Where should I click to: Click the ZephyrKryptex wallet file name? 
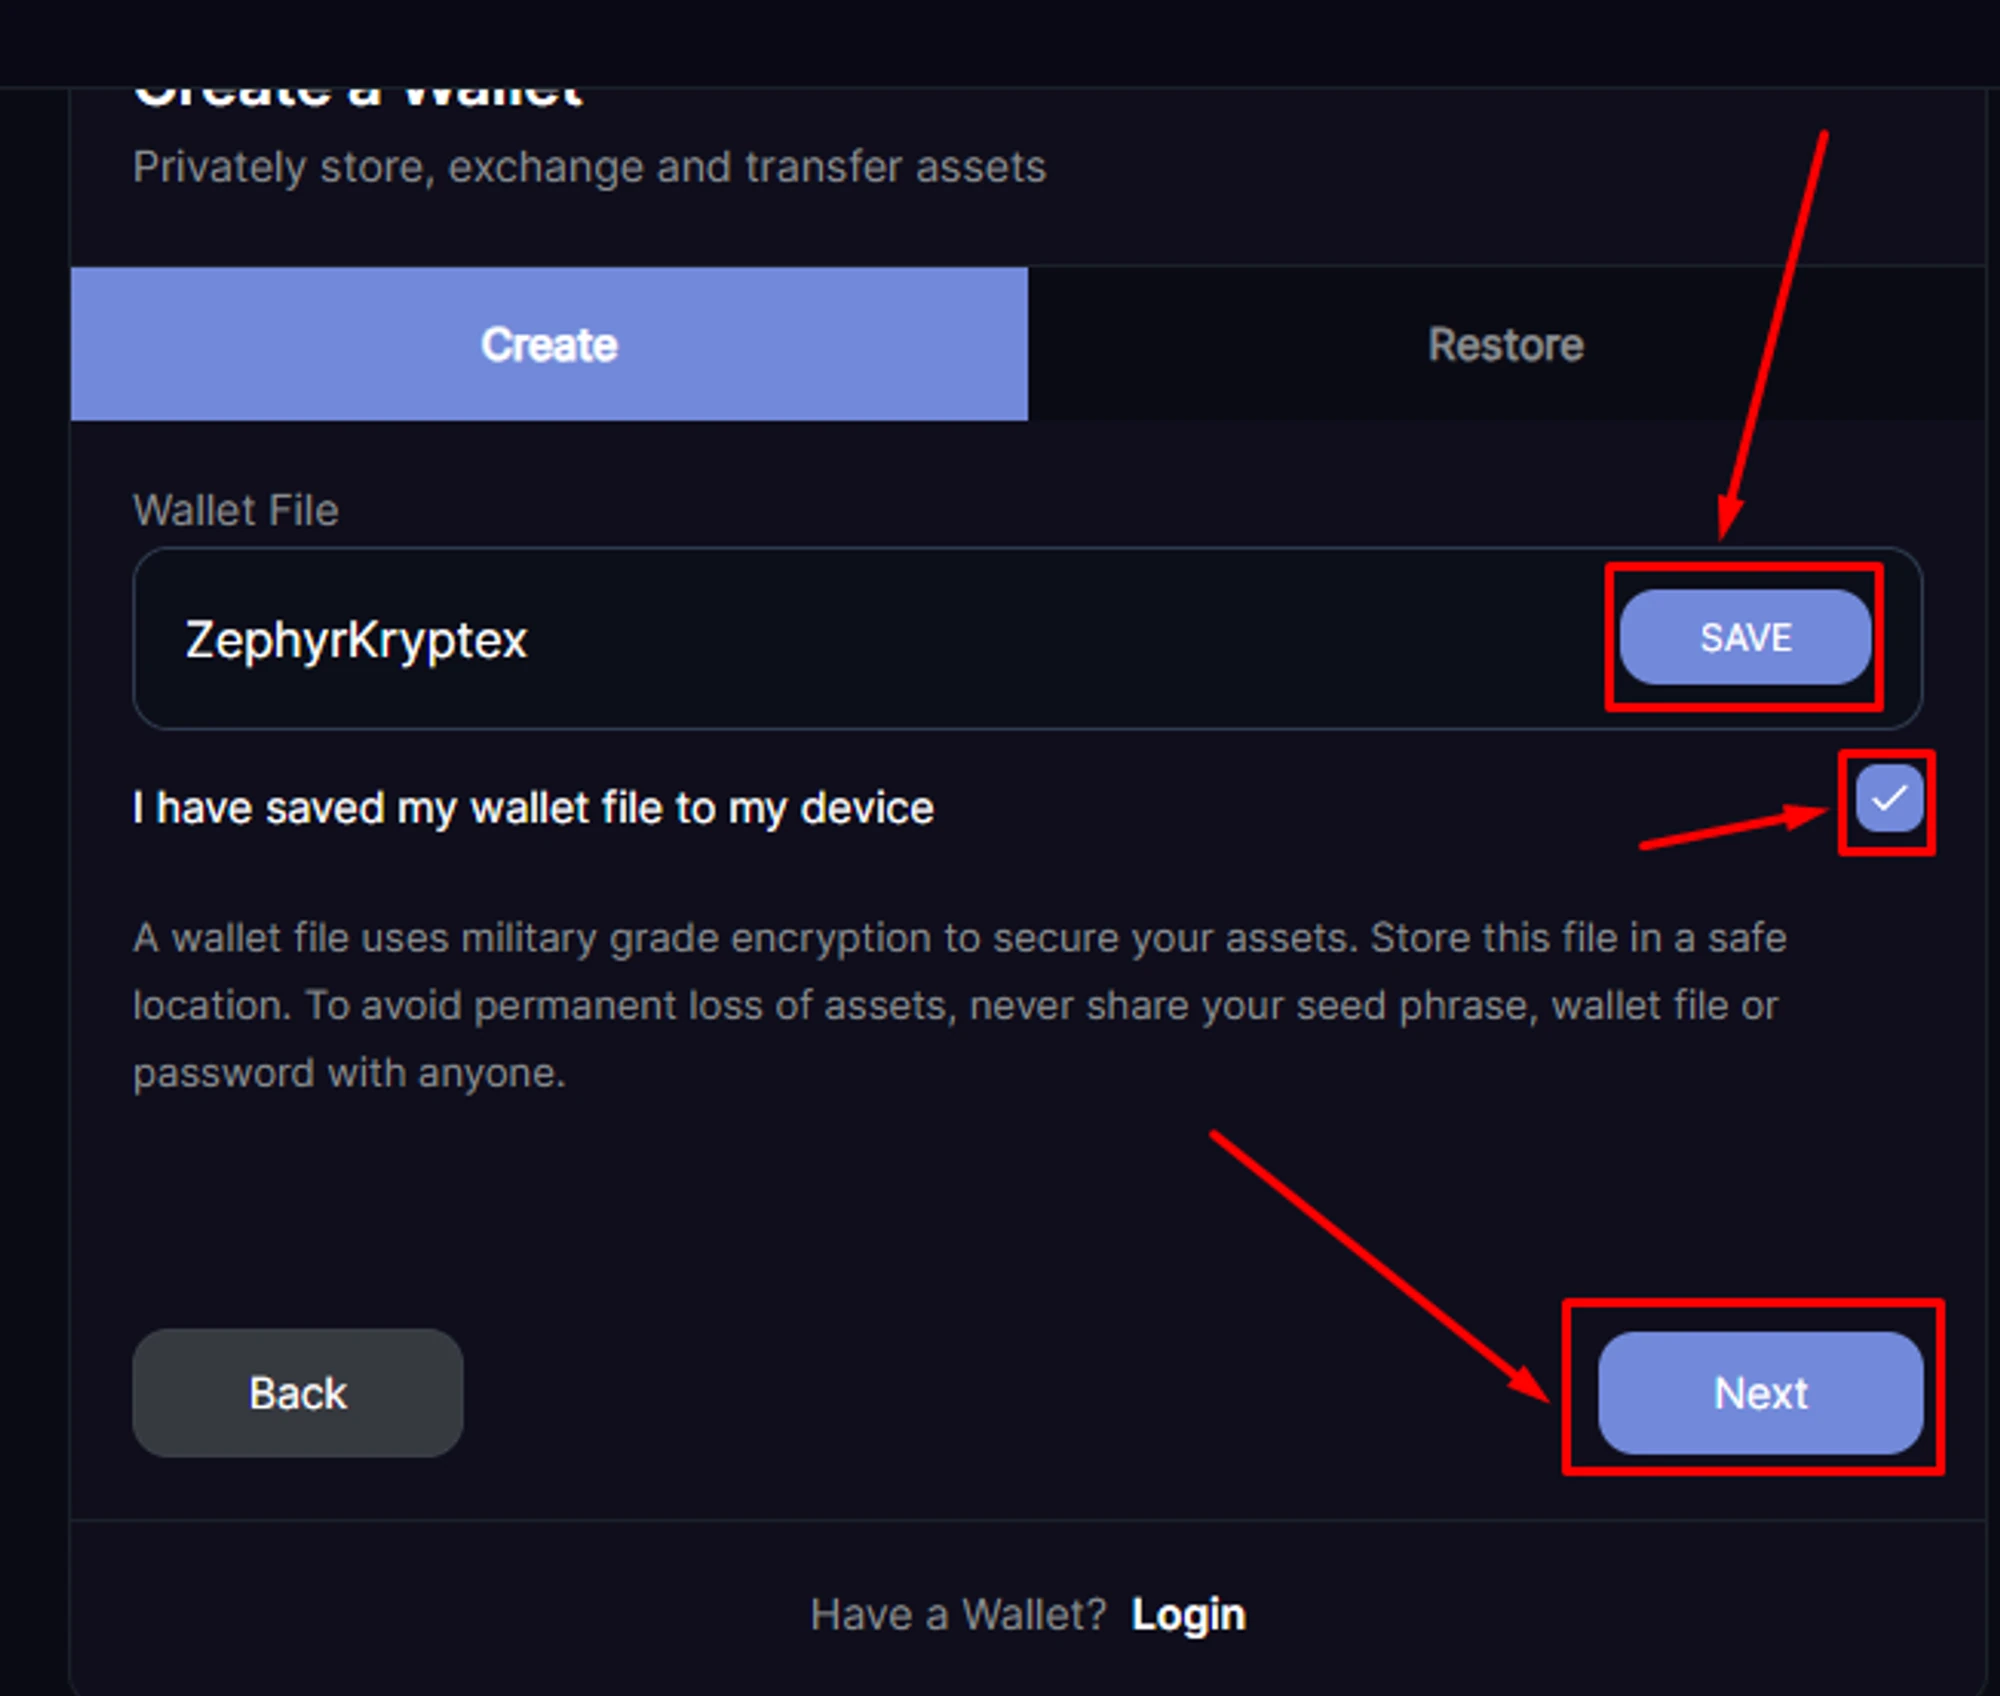(x=356, y=639)
